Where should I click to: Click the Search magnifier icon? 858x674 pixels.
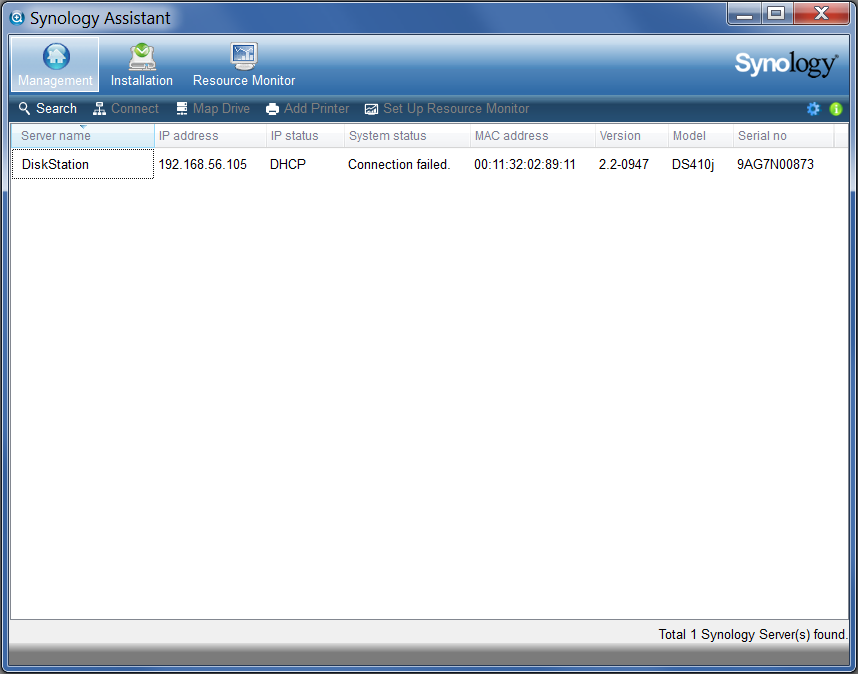point(24,108)
